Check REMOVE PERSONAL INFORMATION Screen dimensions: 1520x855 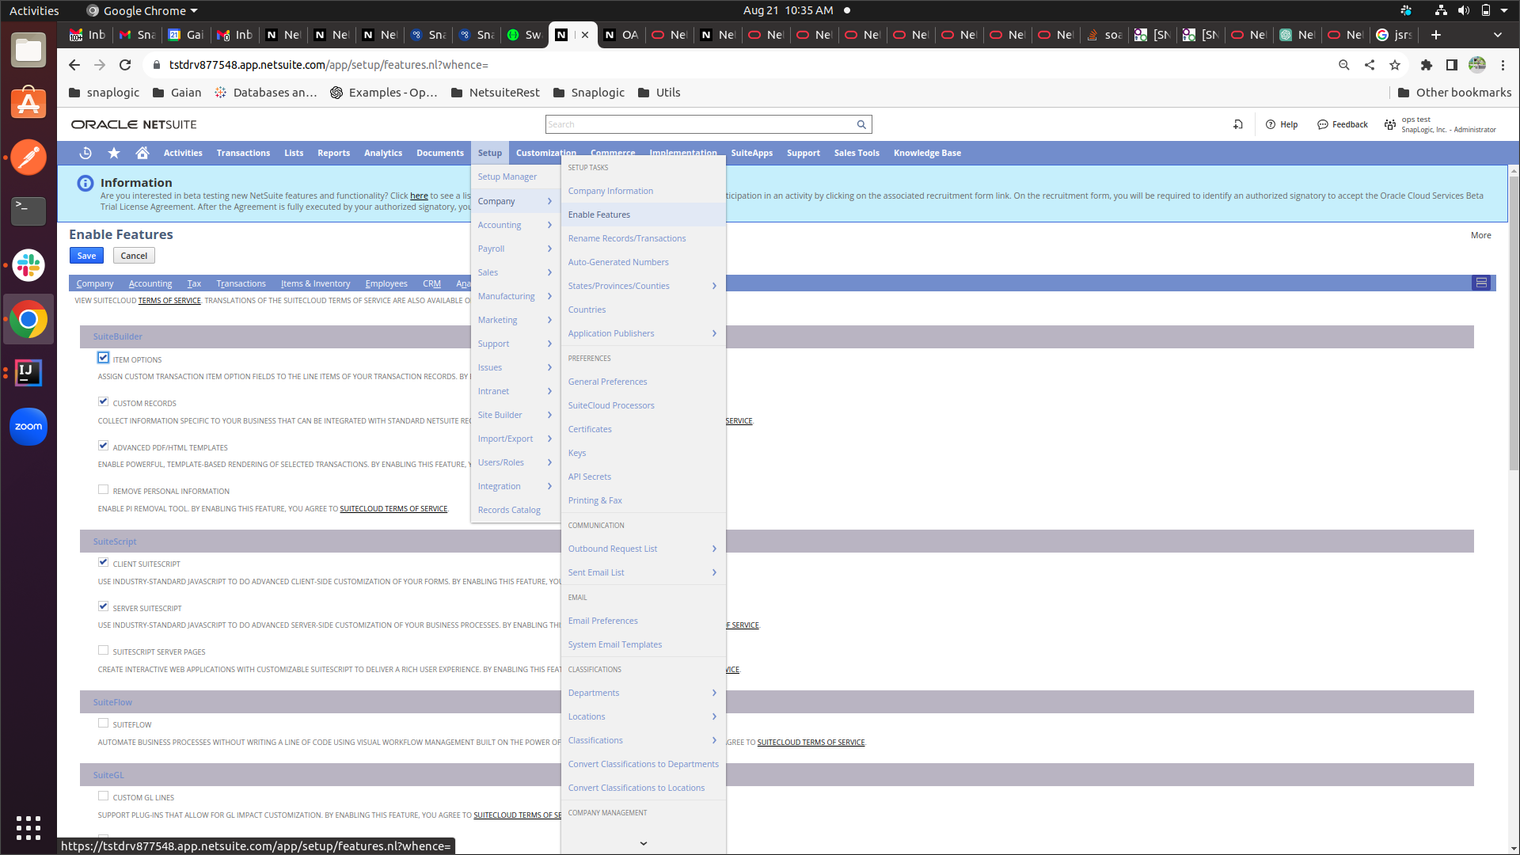[x=103, y=489]
